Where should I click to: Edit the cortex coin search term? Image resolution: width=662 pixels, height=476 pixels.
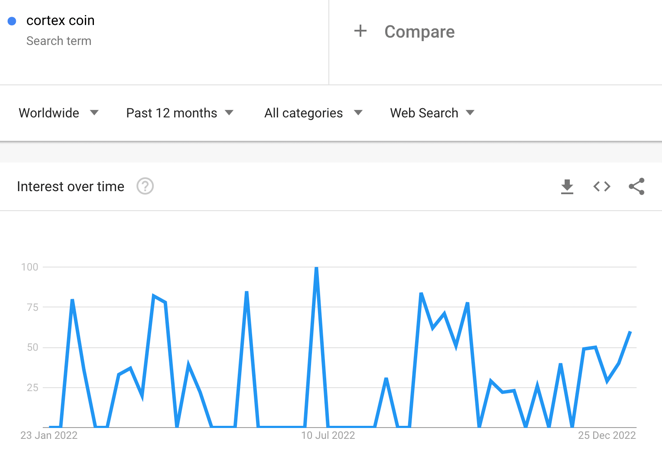[60, 20]
